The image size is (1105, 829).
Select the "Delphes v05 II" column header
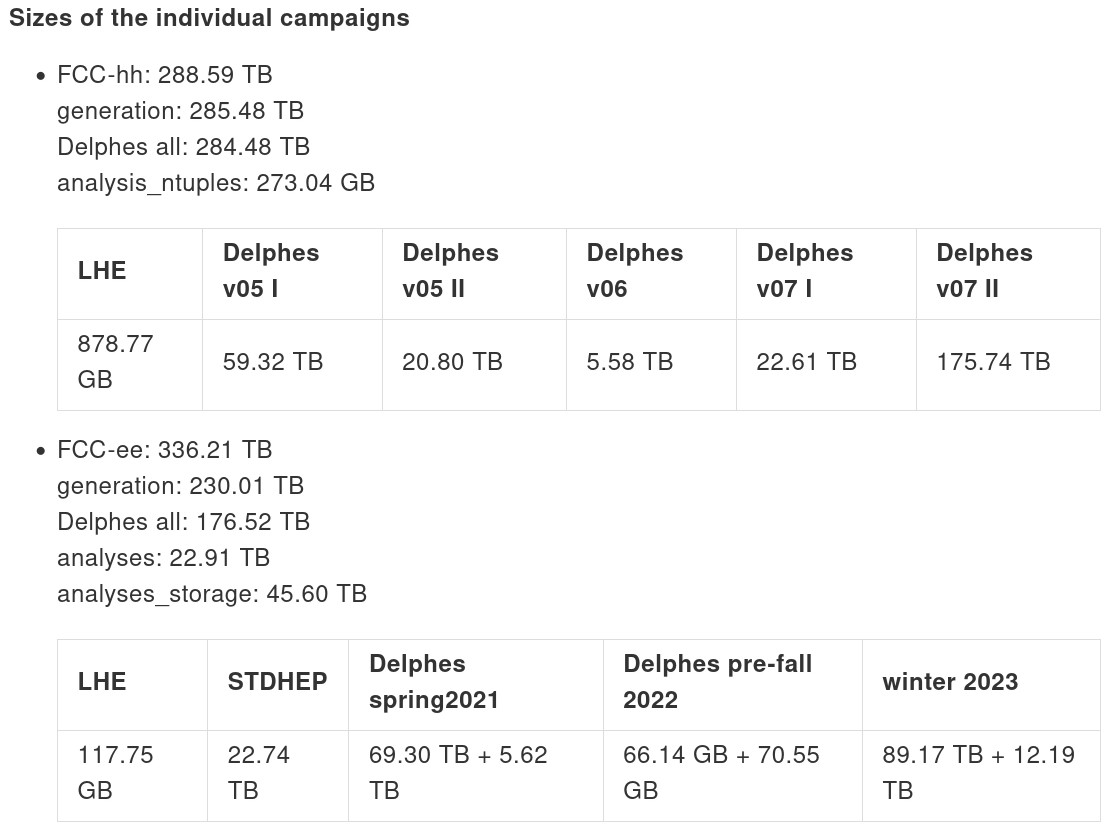pyautogui.click(x=450, y=271)
